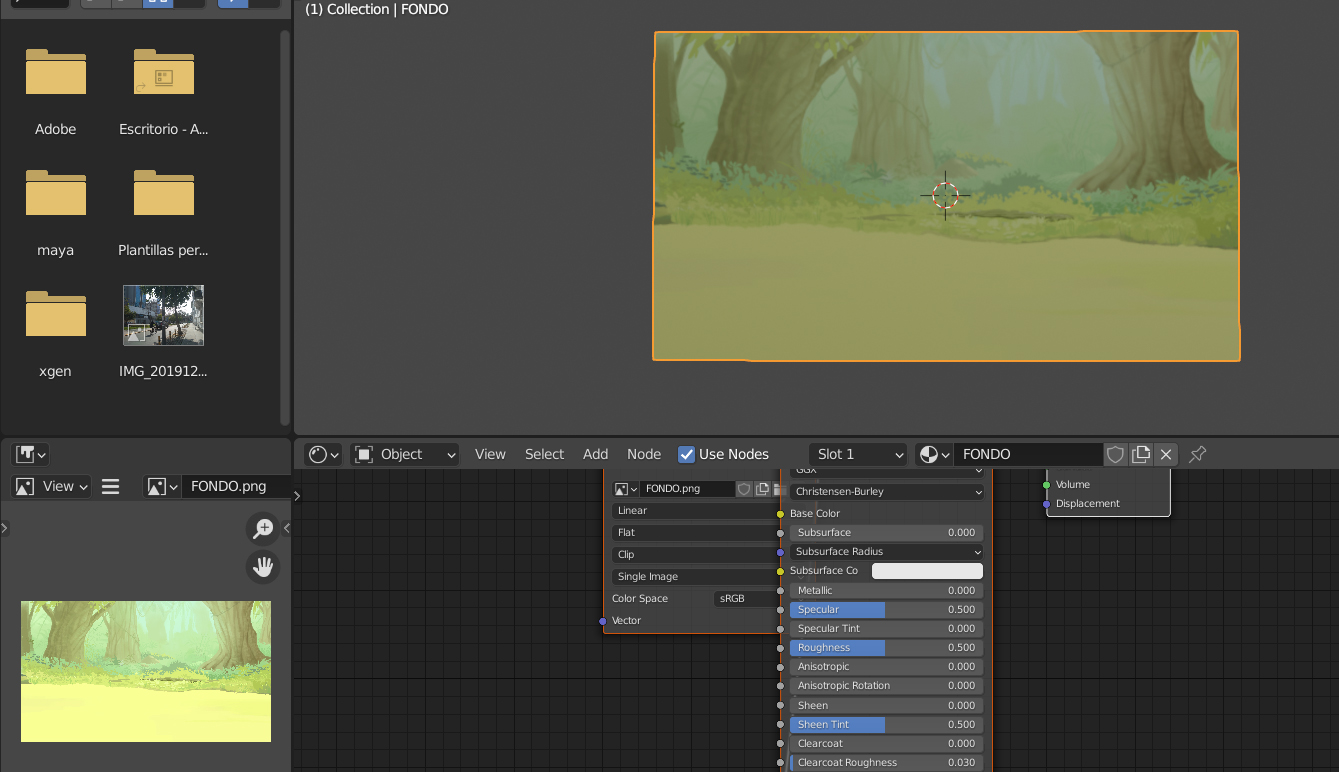
Task: Browse image in the Image Texture node
Action: click(x=625, y=489)
